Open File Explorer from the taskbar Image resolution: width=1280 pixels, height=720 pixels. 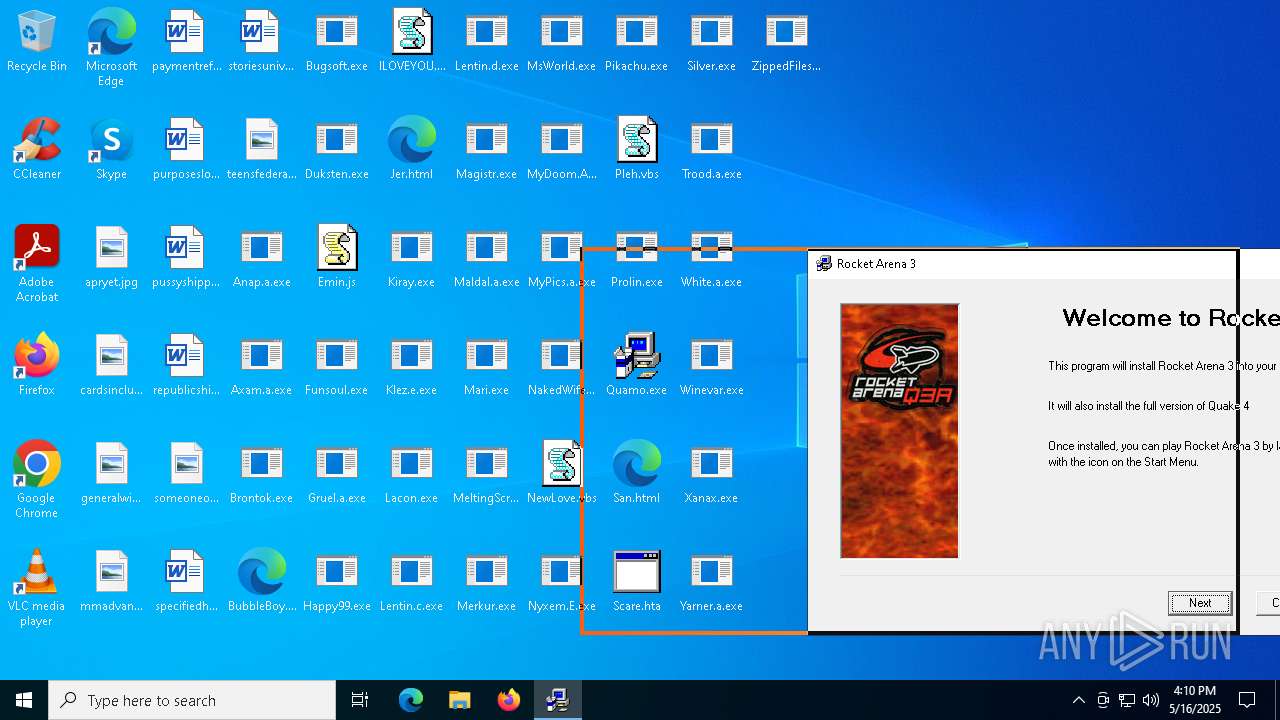pos(460,700)
